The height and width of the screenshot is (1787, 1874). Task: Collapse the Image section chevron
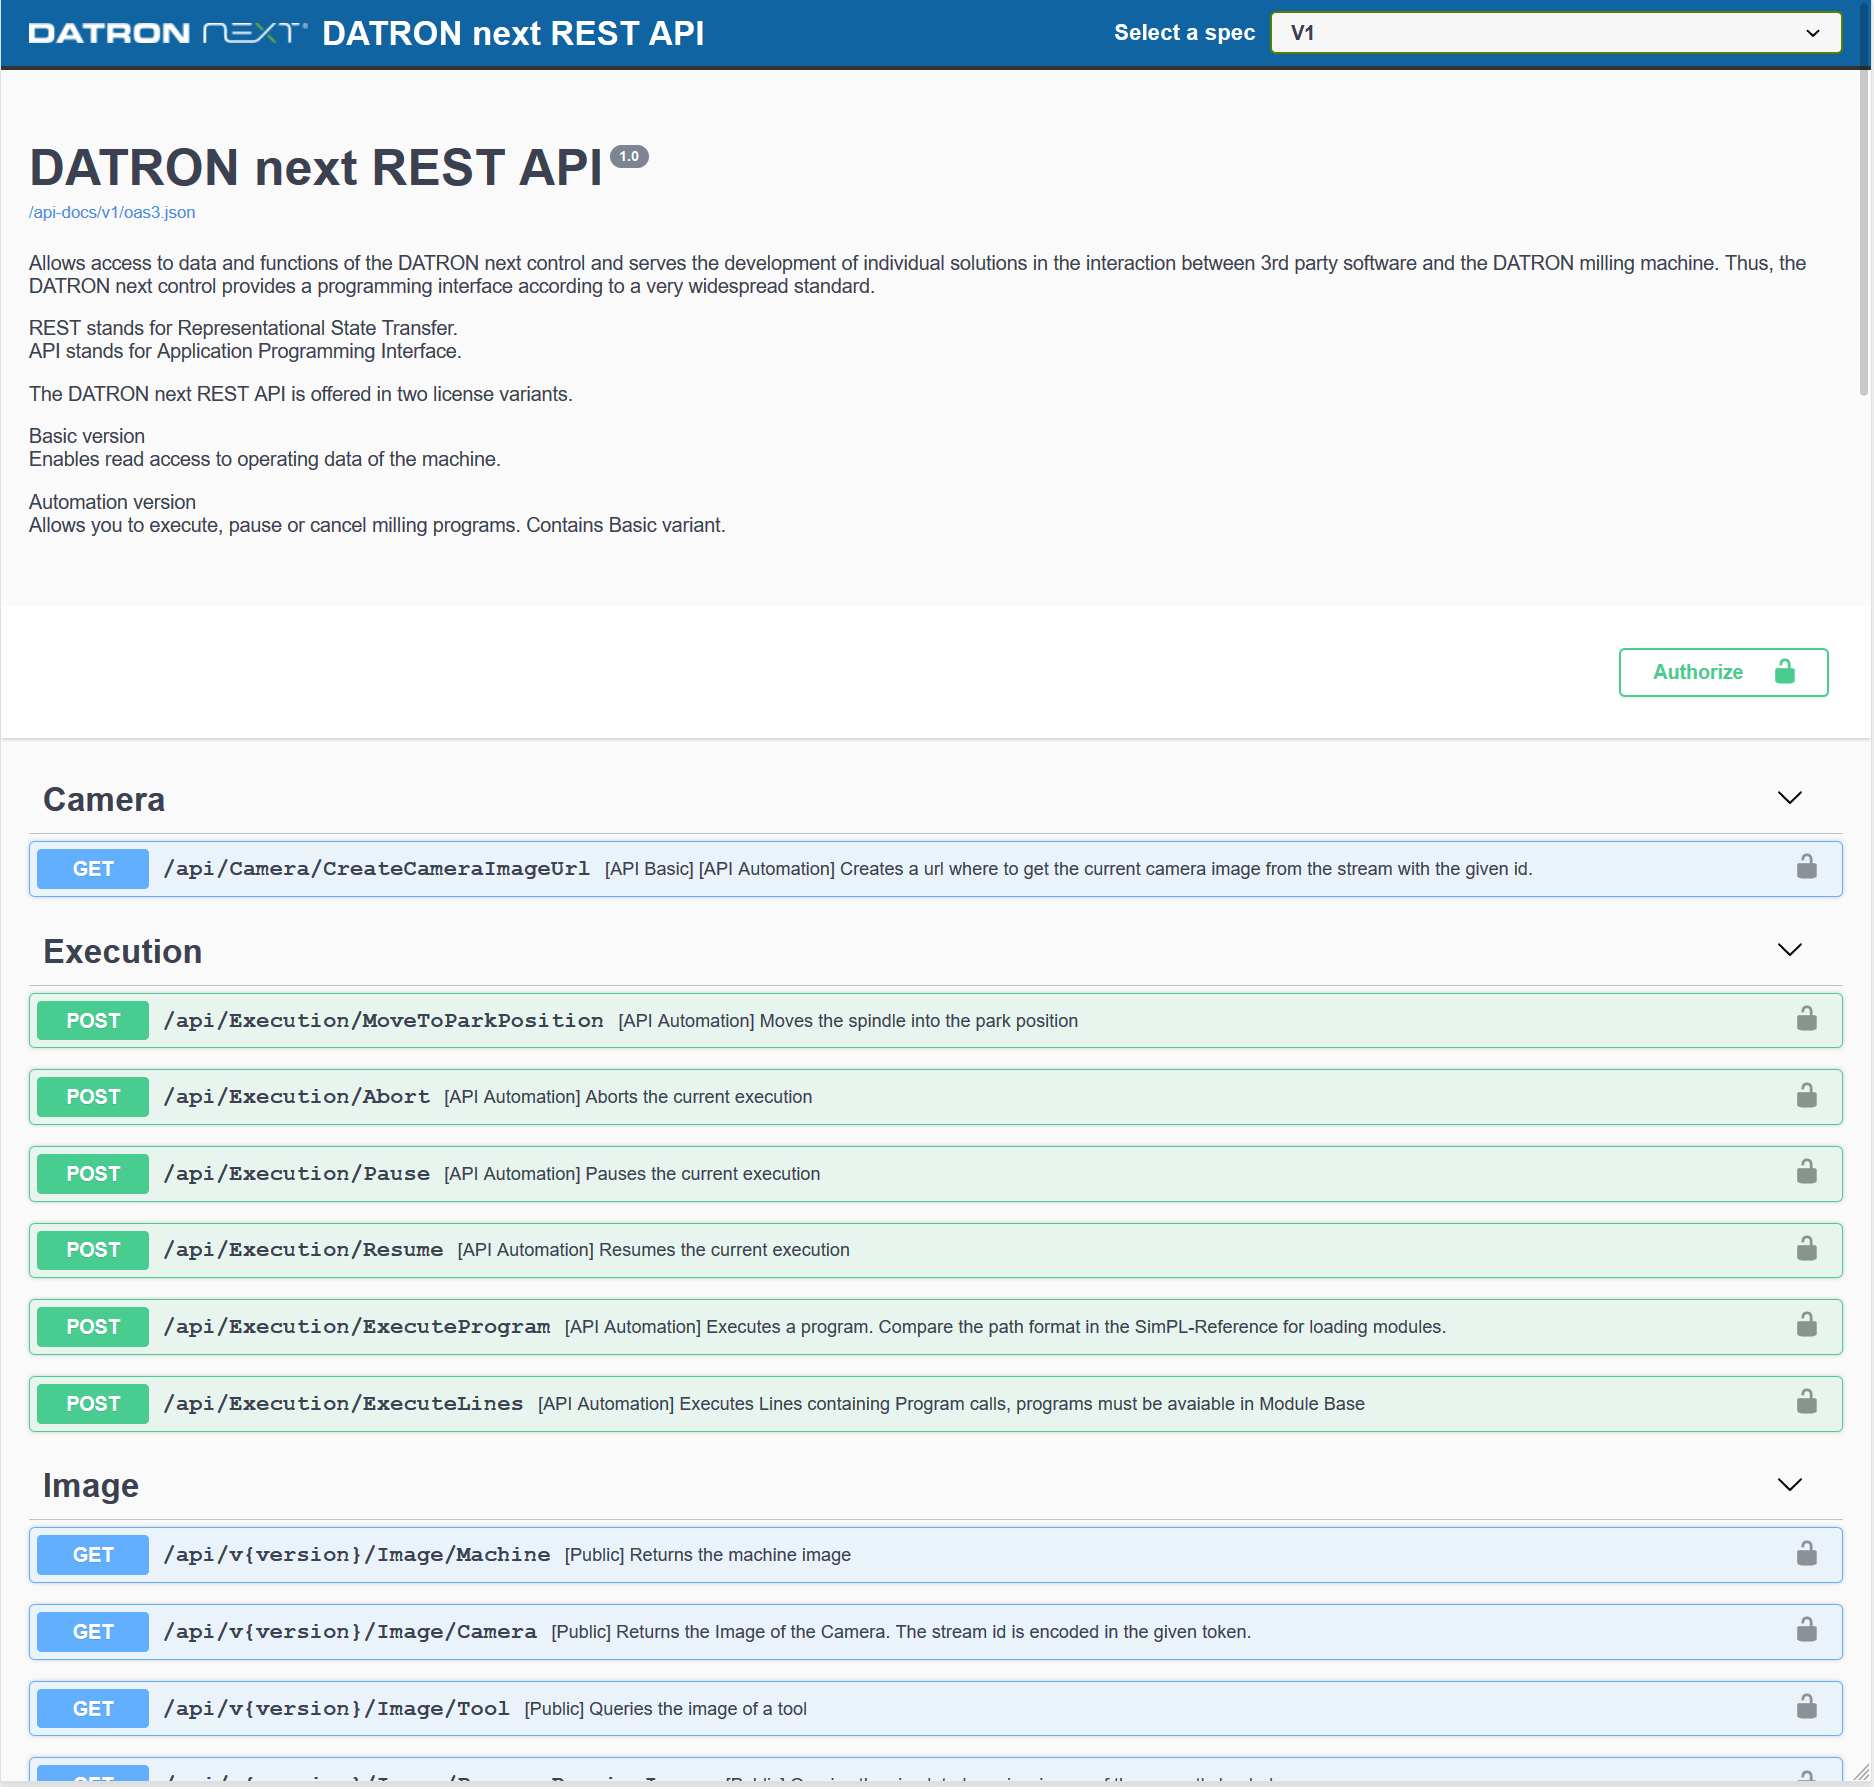[x=1789, y=1485]
